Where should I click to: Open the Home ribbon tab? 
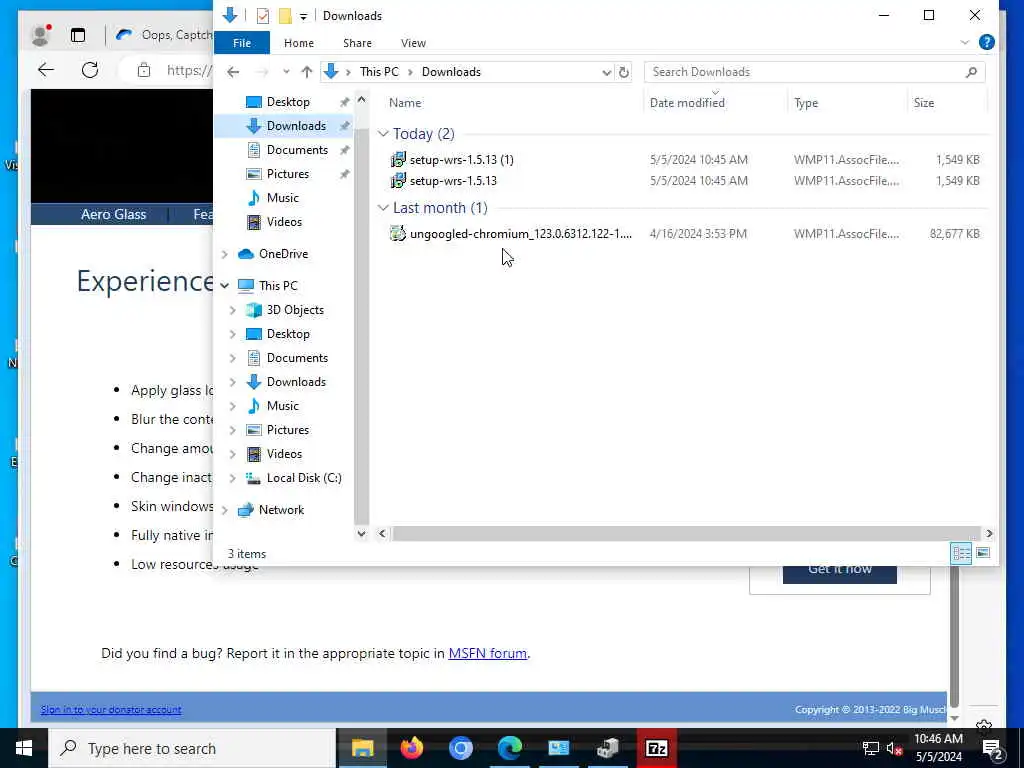(299, 42)
